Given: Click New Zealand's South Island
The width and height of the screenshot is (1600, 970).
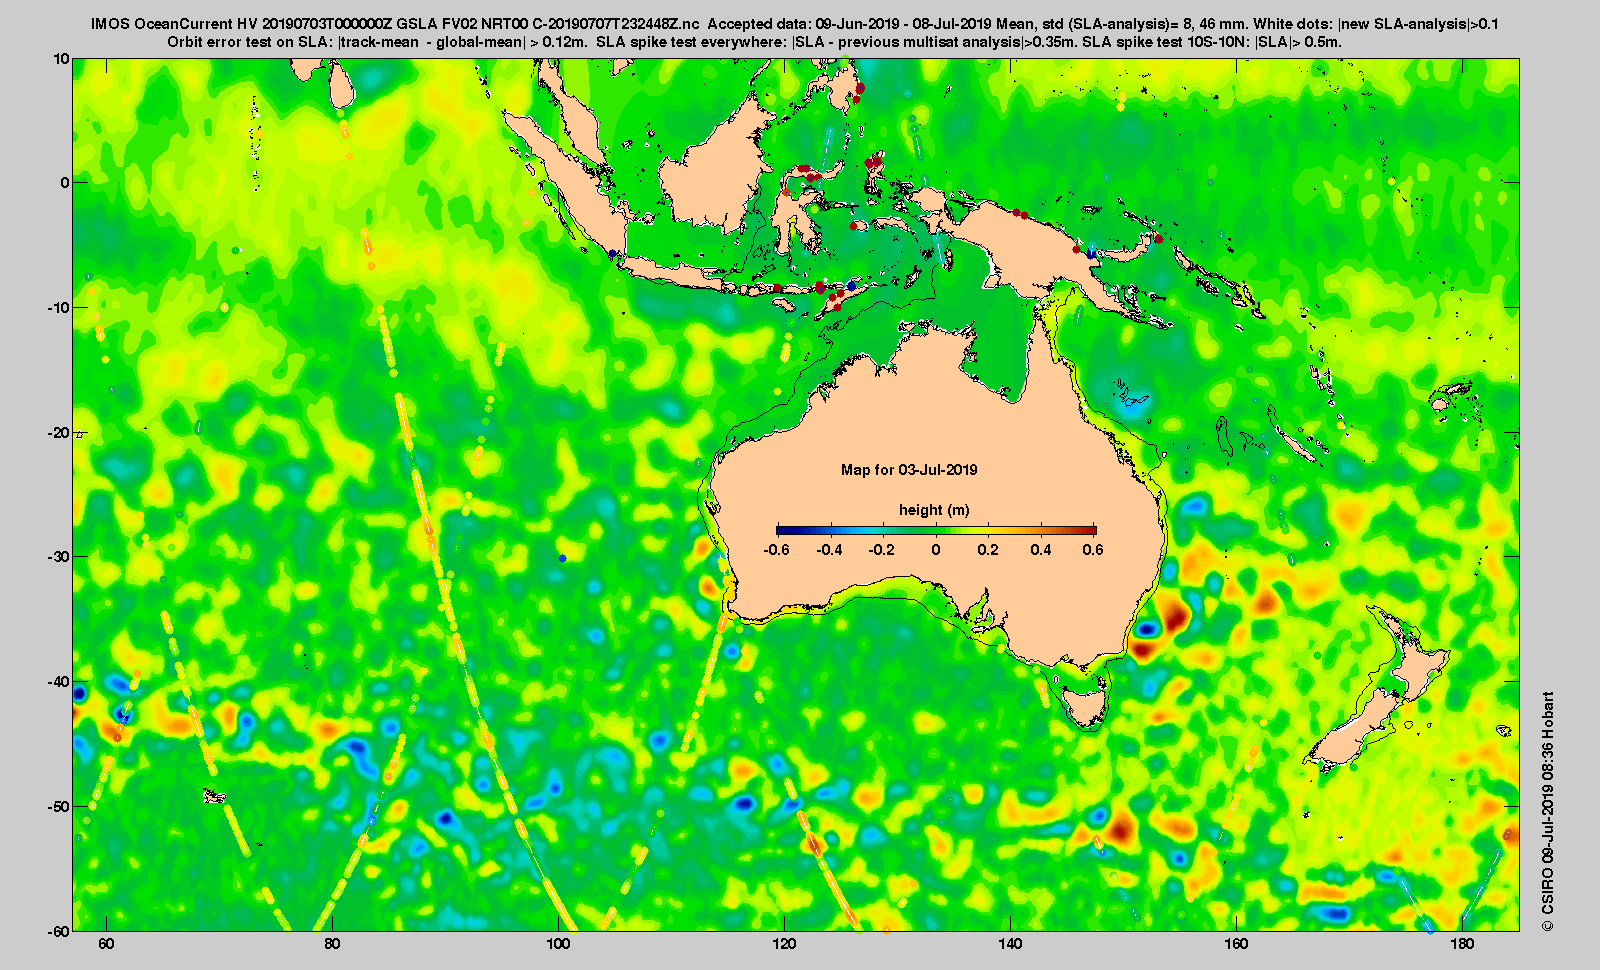Looking at the screenshot, I should click(1357, 728).
